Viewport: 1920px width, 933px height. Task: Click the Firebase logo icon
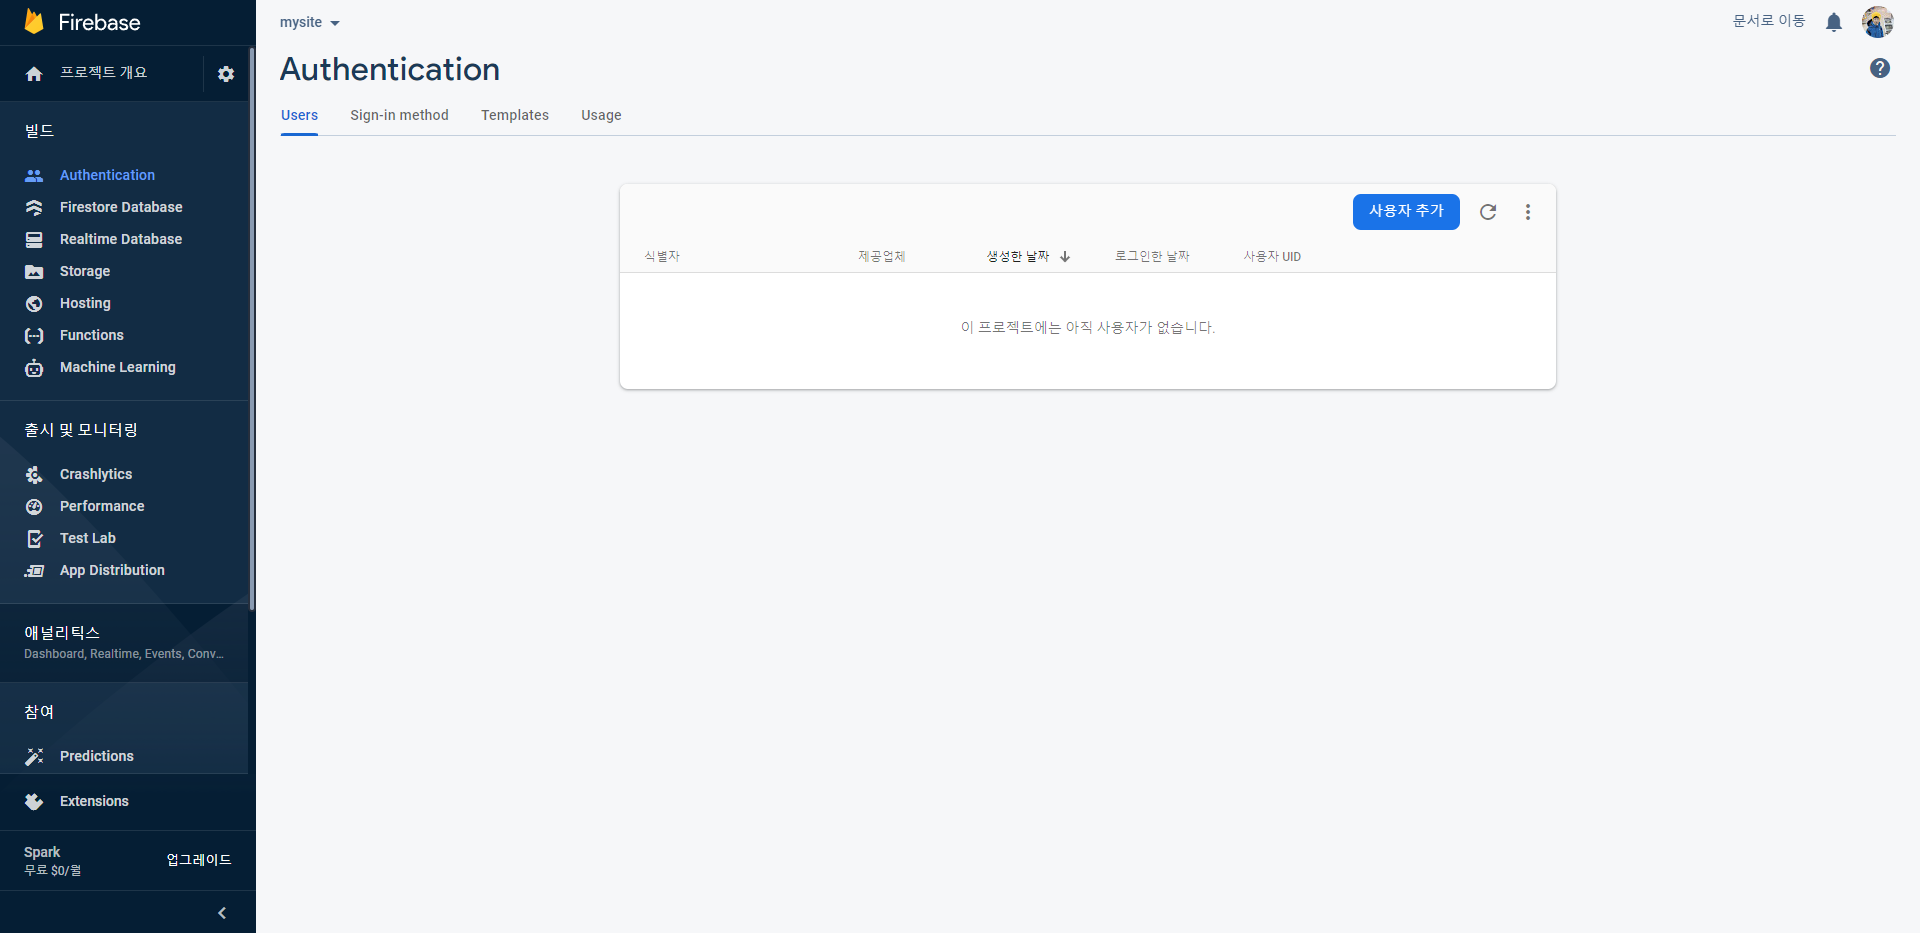point(34,22)
